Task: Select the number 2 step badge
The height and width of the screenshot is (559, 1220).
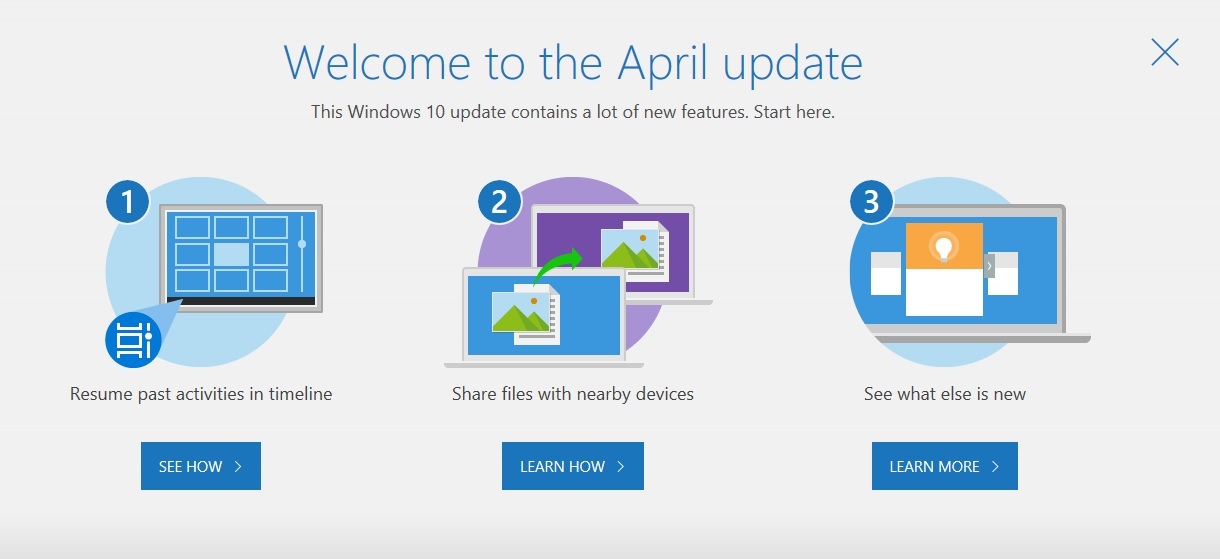Action: click(499, 203)
